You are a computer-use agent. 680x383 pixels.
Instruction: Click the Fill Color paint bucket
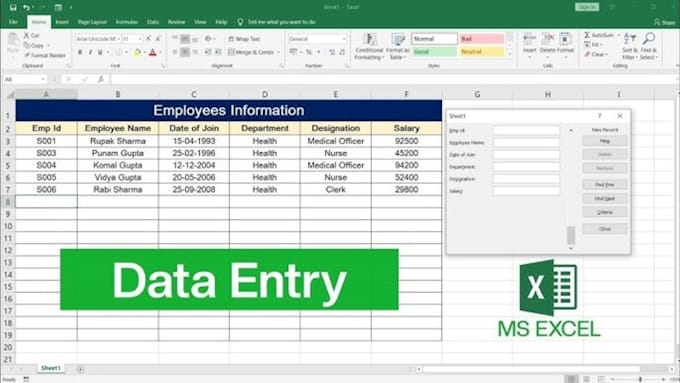pyautogui.click(x=137, y=52)
